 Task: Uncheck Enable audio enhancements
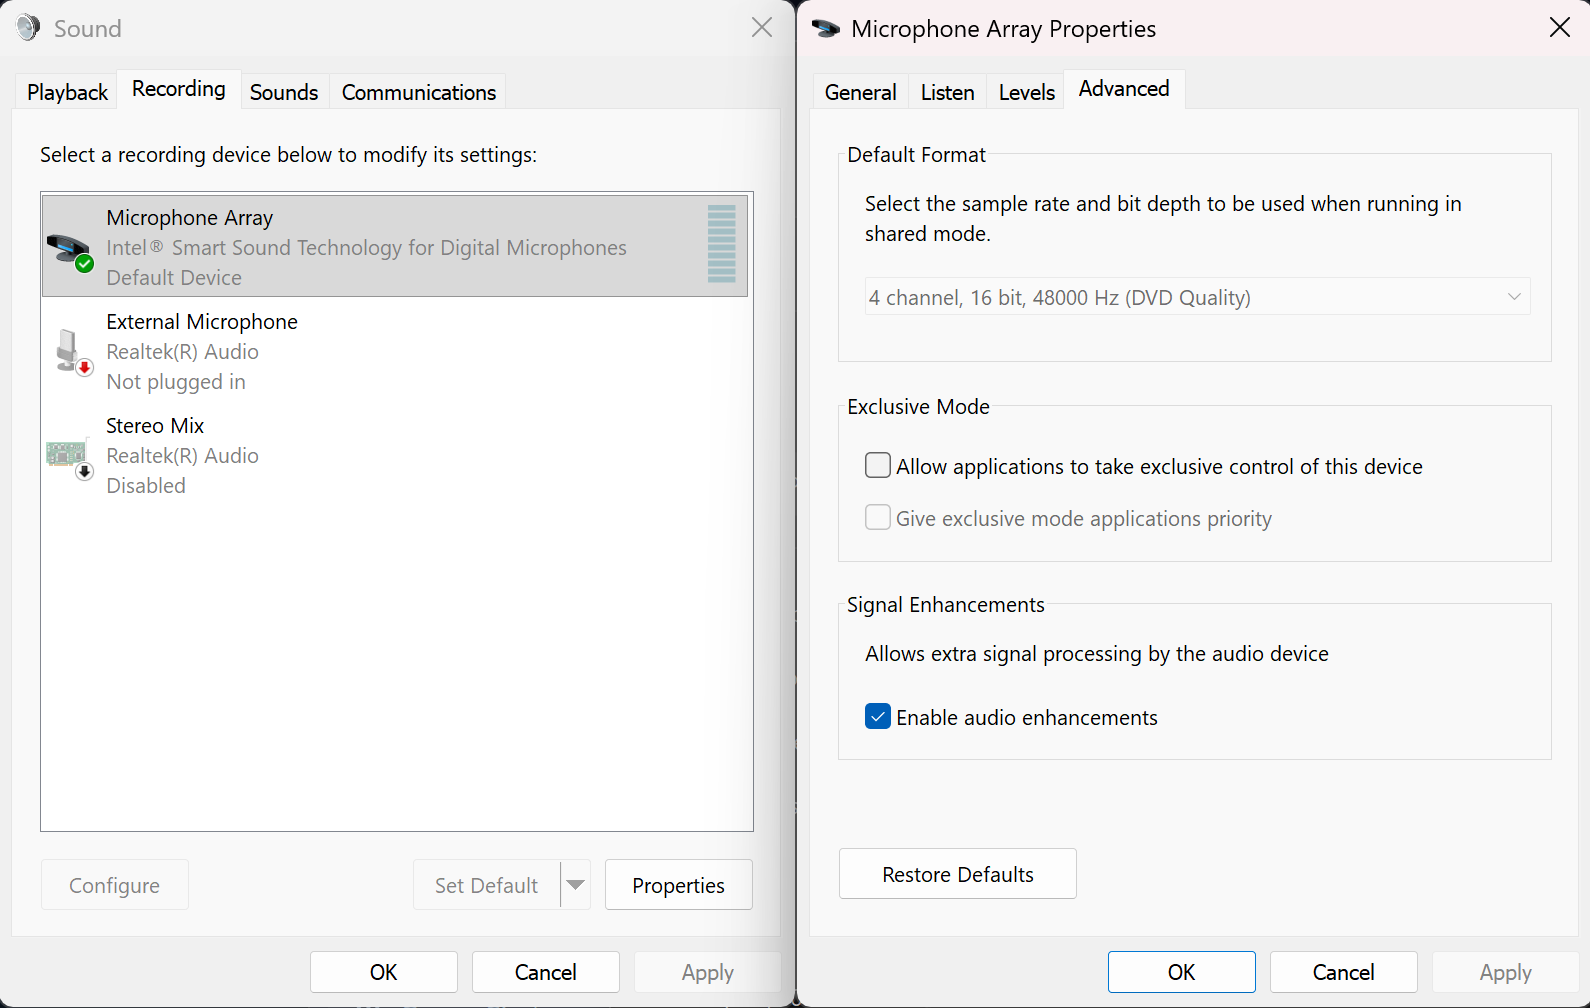pyautogui.click(x=877, y=717)
